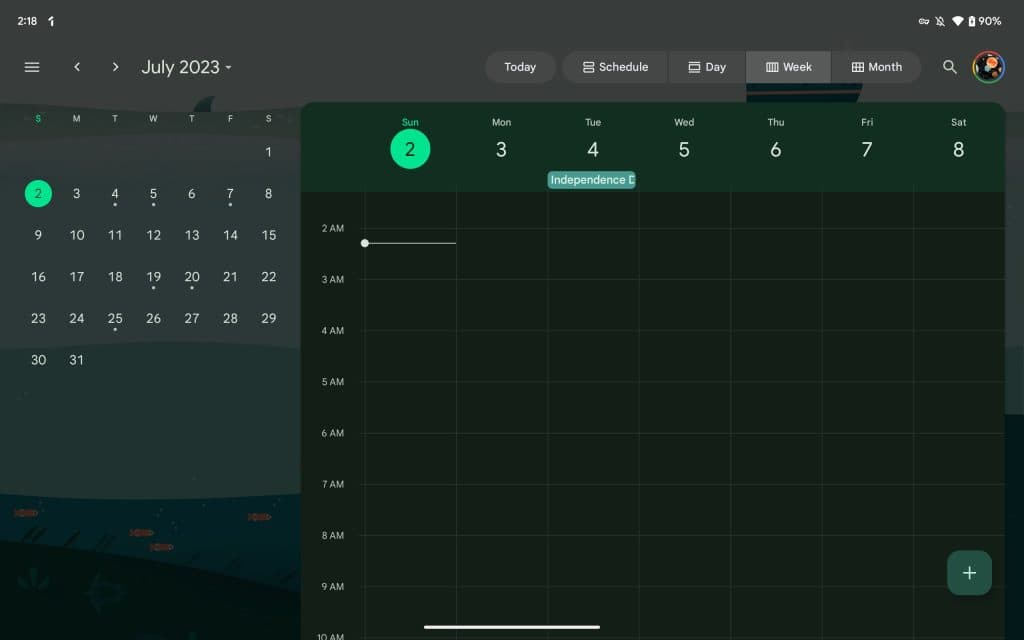Switch to the Month tab view
Viewport: 1024px width, 640px height.
click(876, 67)
